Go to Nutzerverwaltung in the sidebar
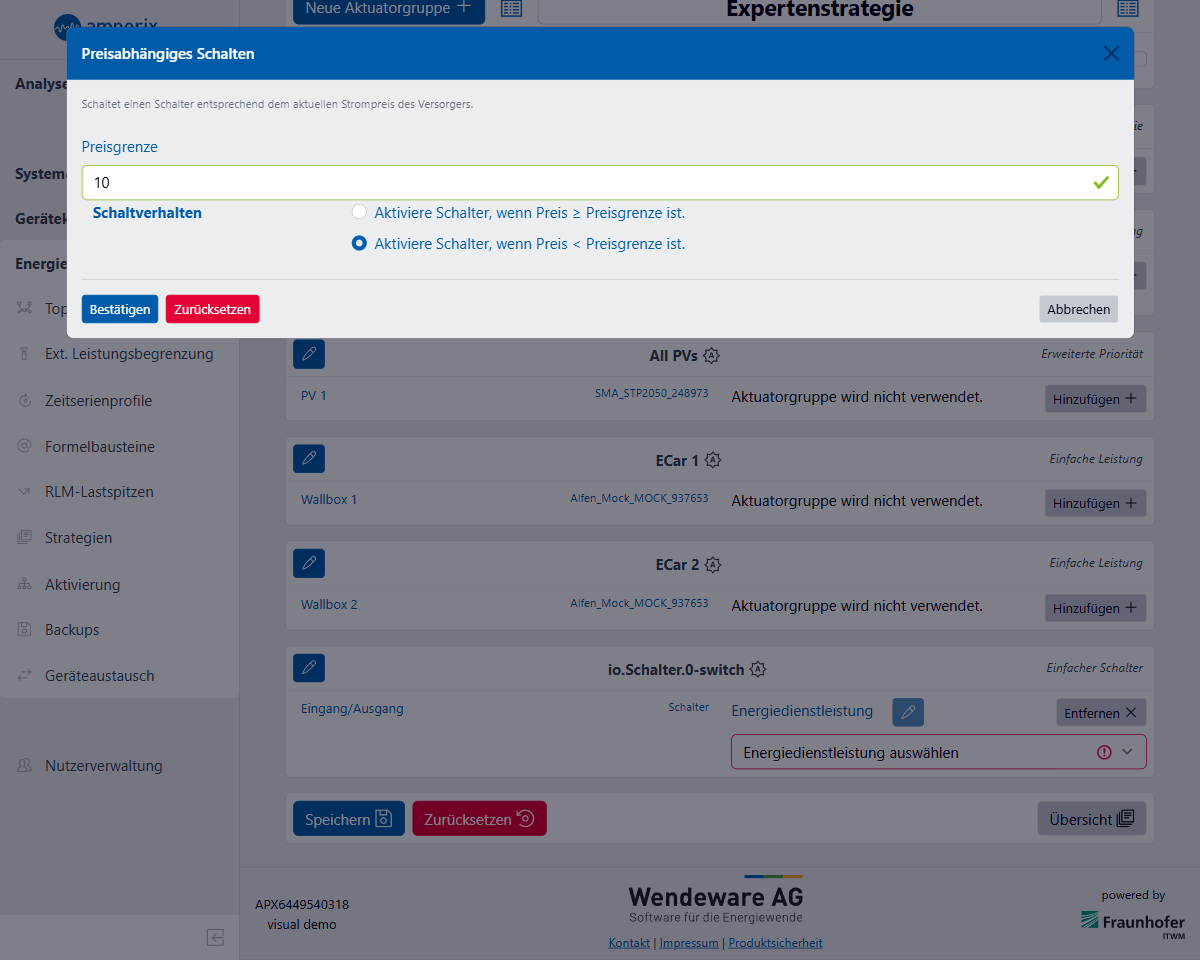Viewport: 1200px width, 960px height. click(103, 766)
